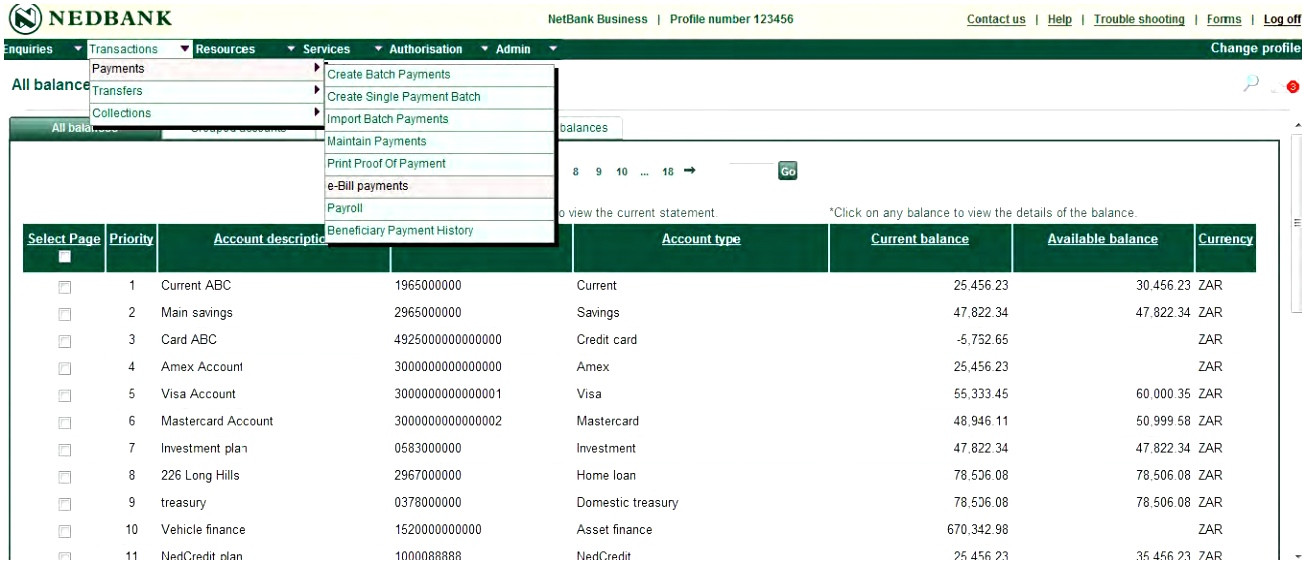The width and height of the screenshot is (1306, 564).
Task: Open the Resources menu
Action: 225,49
